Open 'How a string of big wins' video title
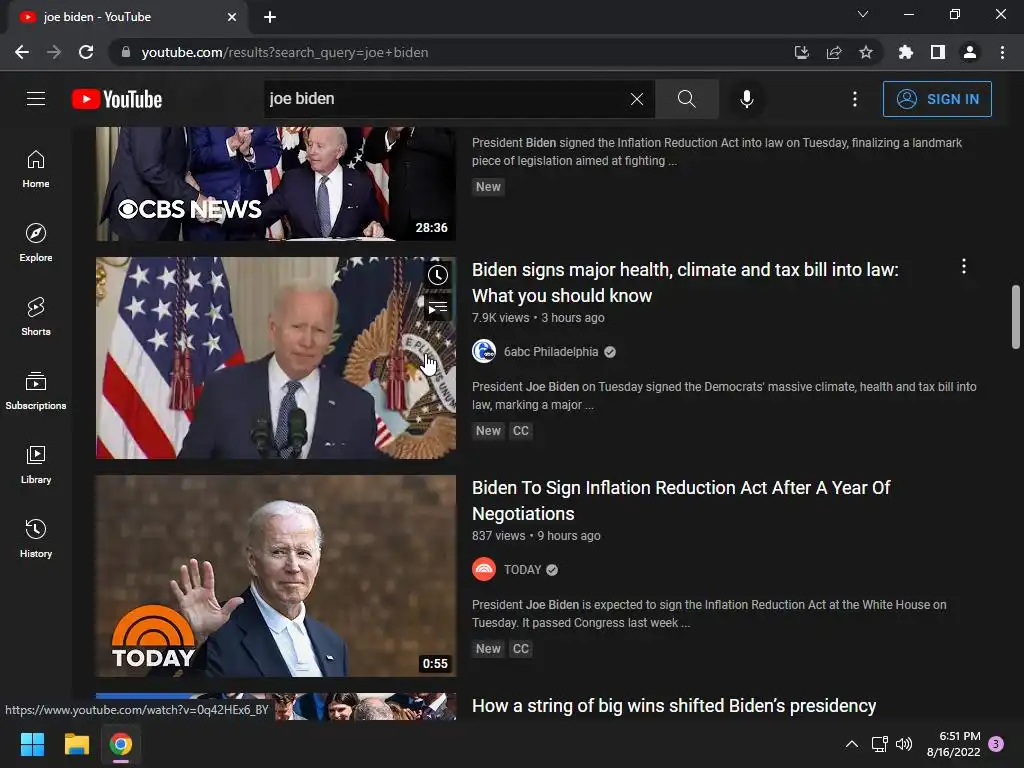 (674, 706)
